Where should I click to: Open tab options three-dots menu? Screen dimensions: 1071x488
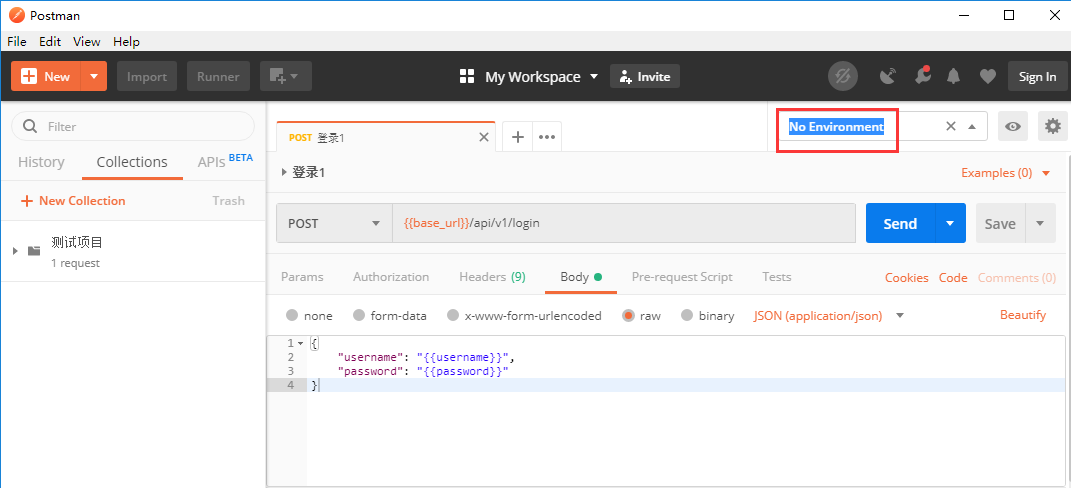[x=546, y=137]
